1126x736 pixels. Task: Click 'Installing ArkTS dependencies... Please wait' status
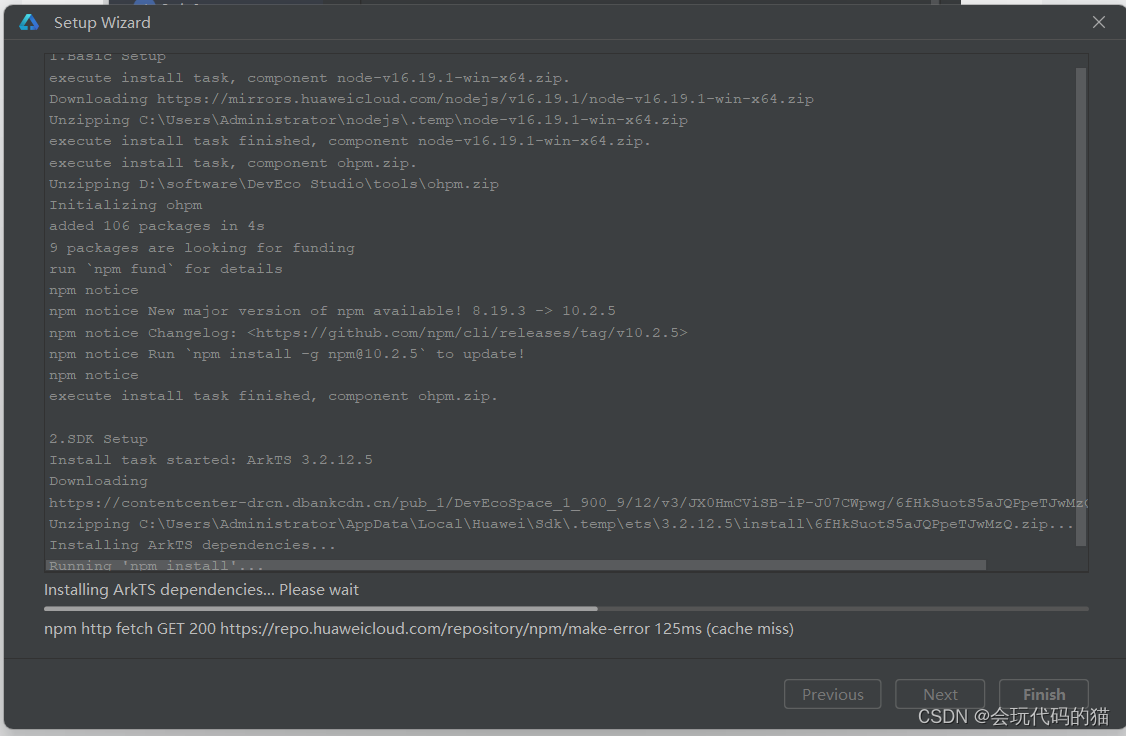coord(201,590)
